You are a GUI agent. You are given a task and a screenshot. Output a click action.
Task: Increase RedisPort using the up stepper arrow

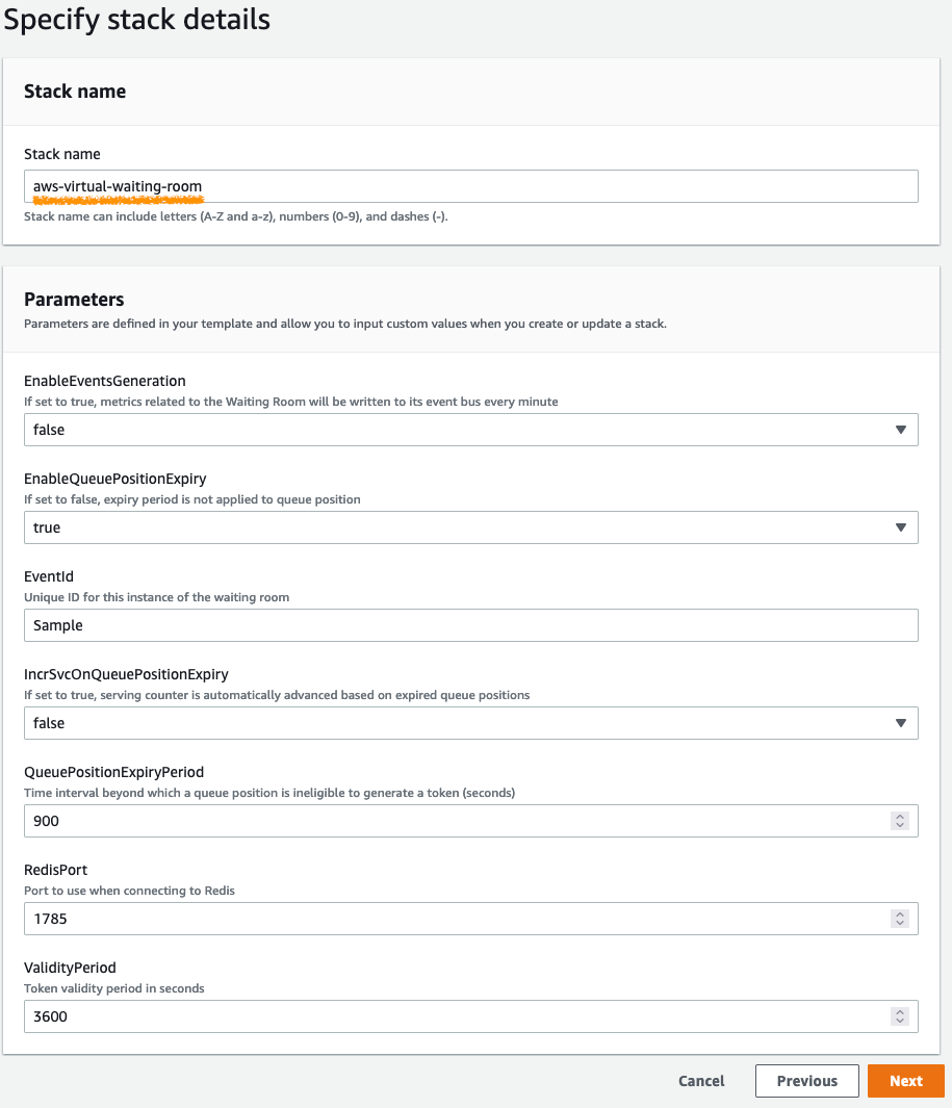click(900, 913)
